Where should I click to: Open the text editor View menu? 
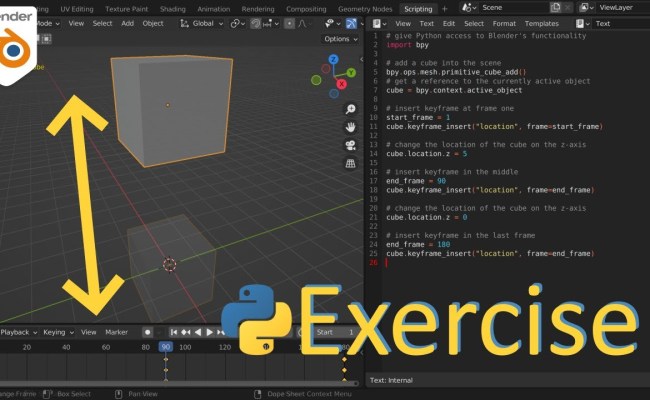pos(403,24)
